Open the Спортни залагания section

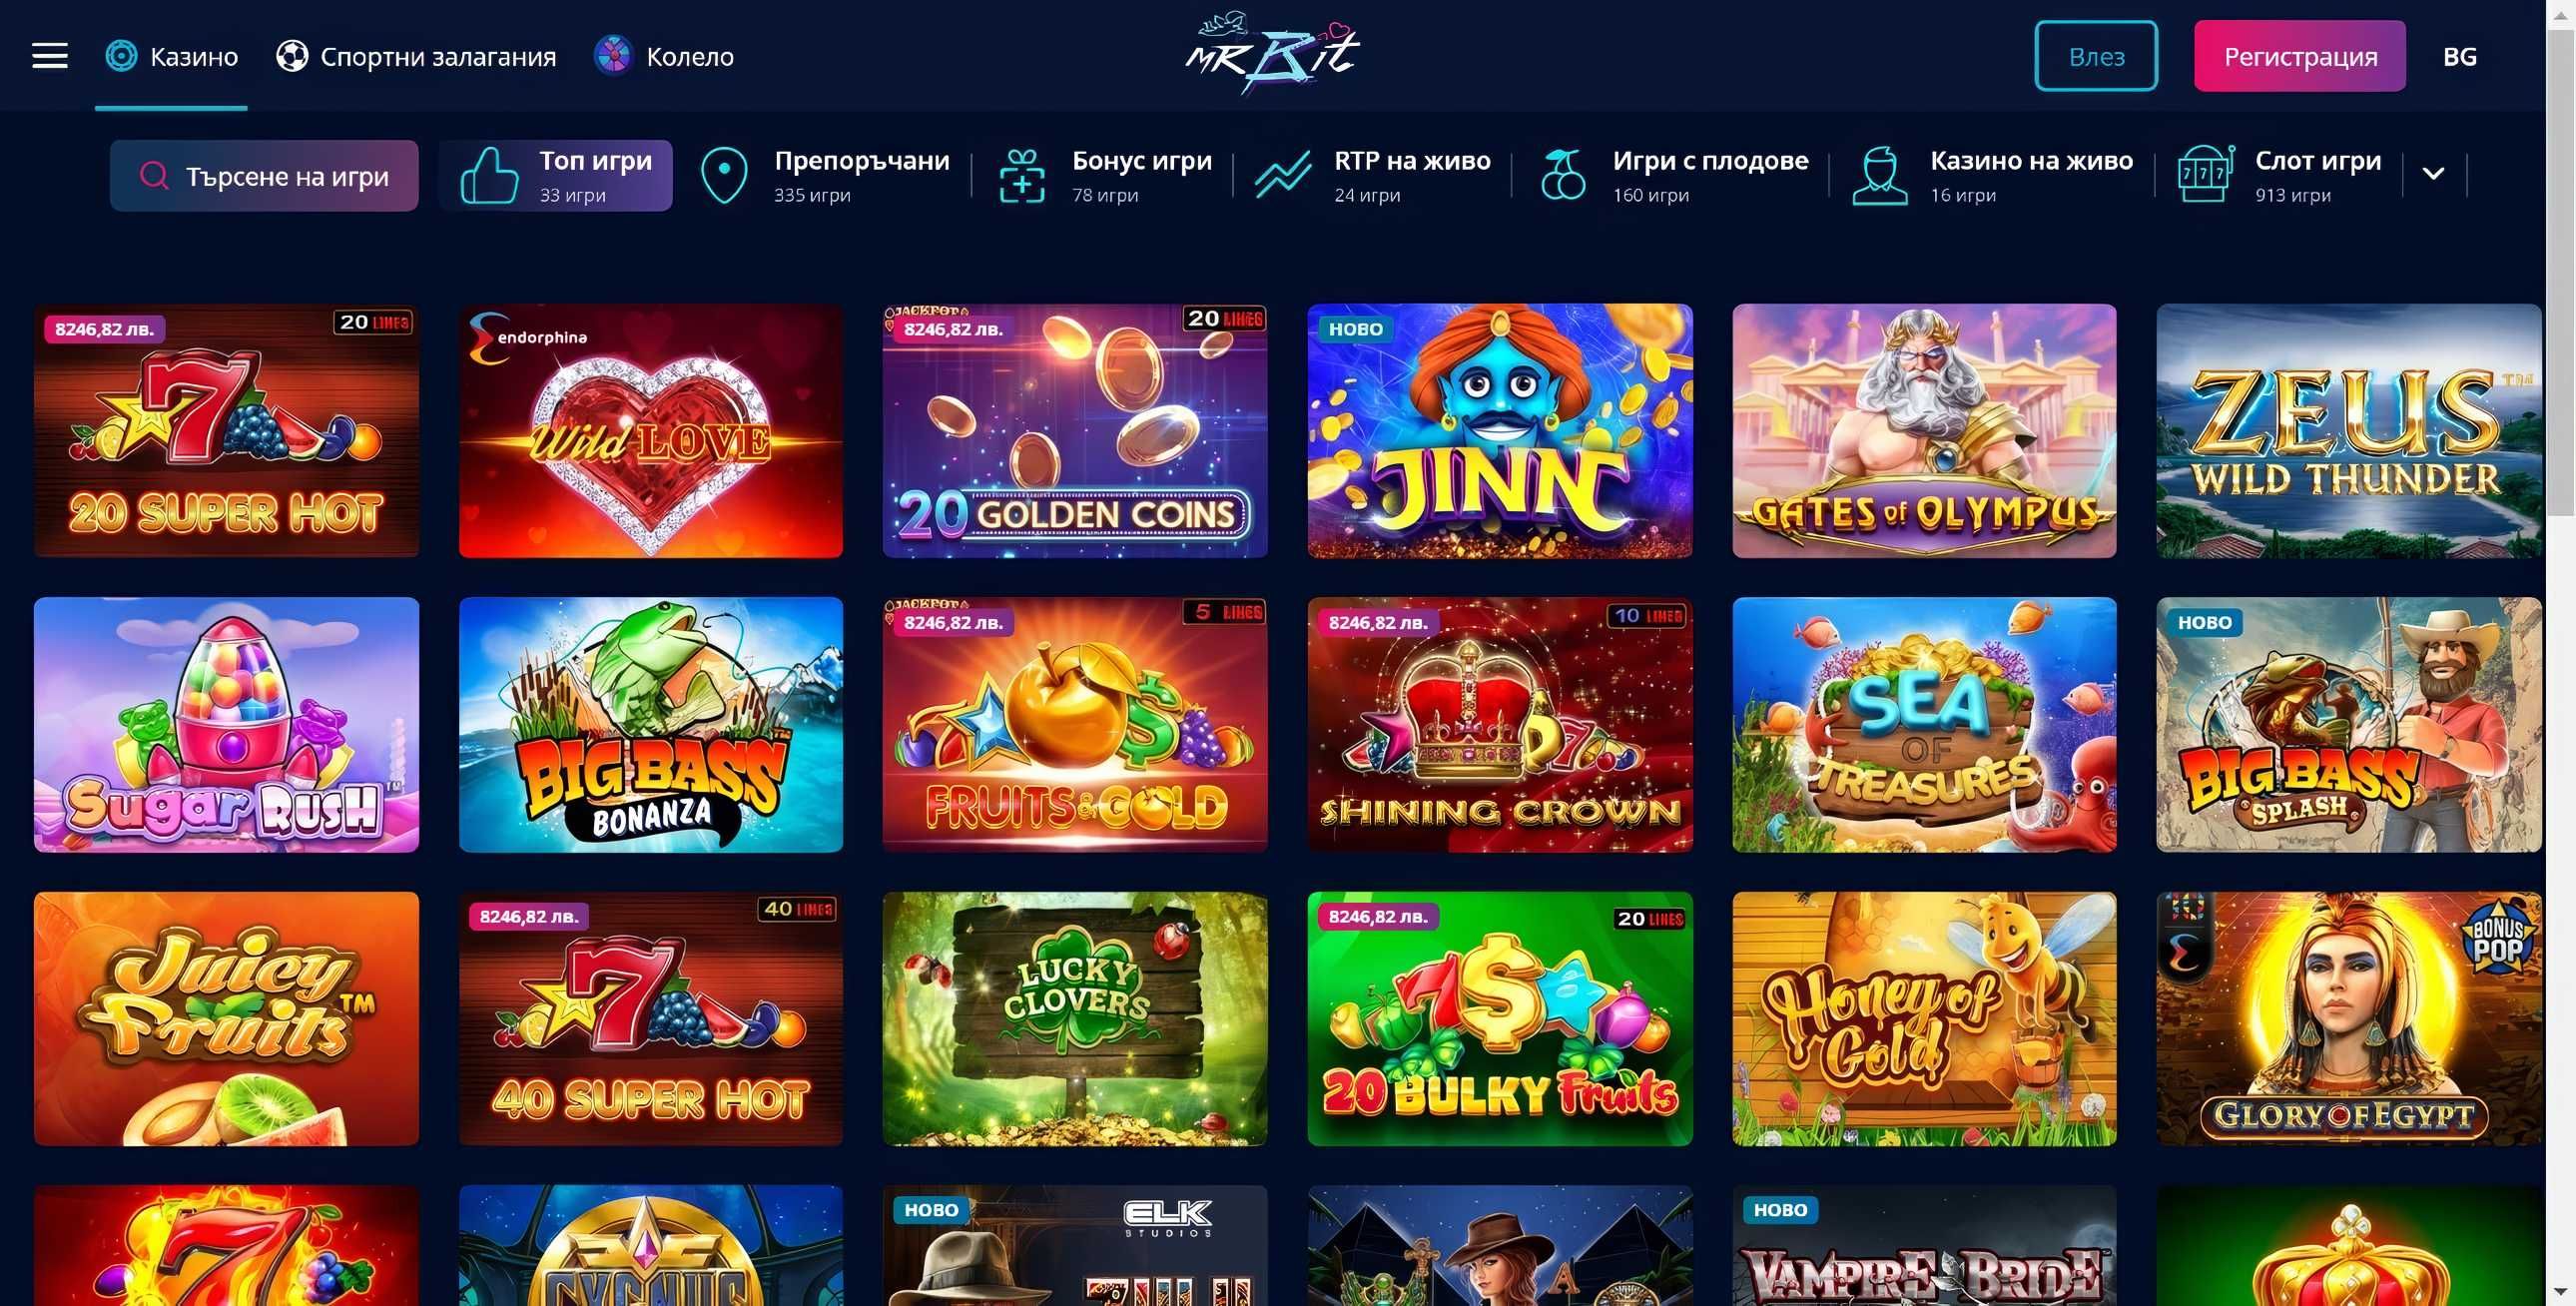(416, 57)
